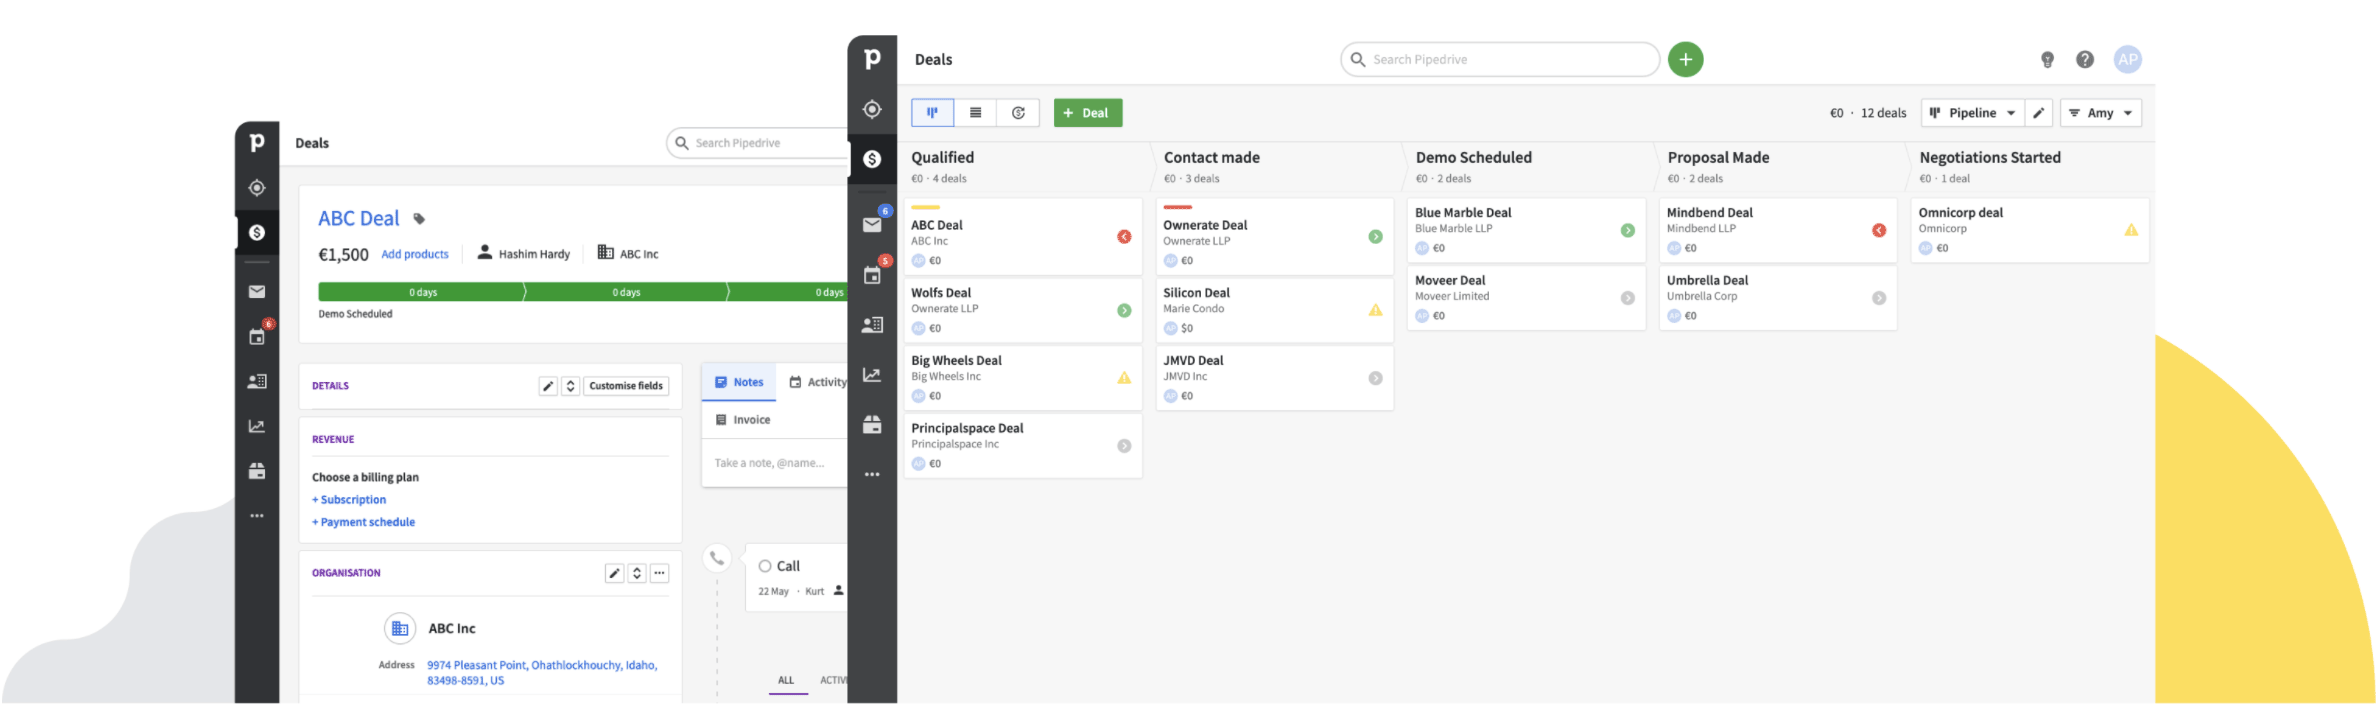Switch to forecast view
This screenshot has height=708, width=2379.
[x=1018, y=113]
